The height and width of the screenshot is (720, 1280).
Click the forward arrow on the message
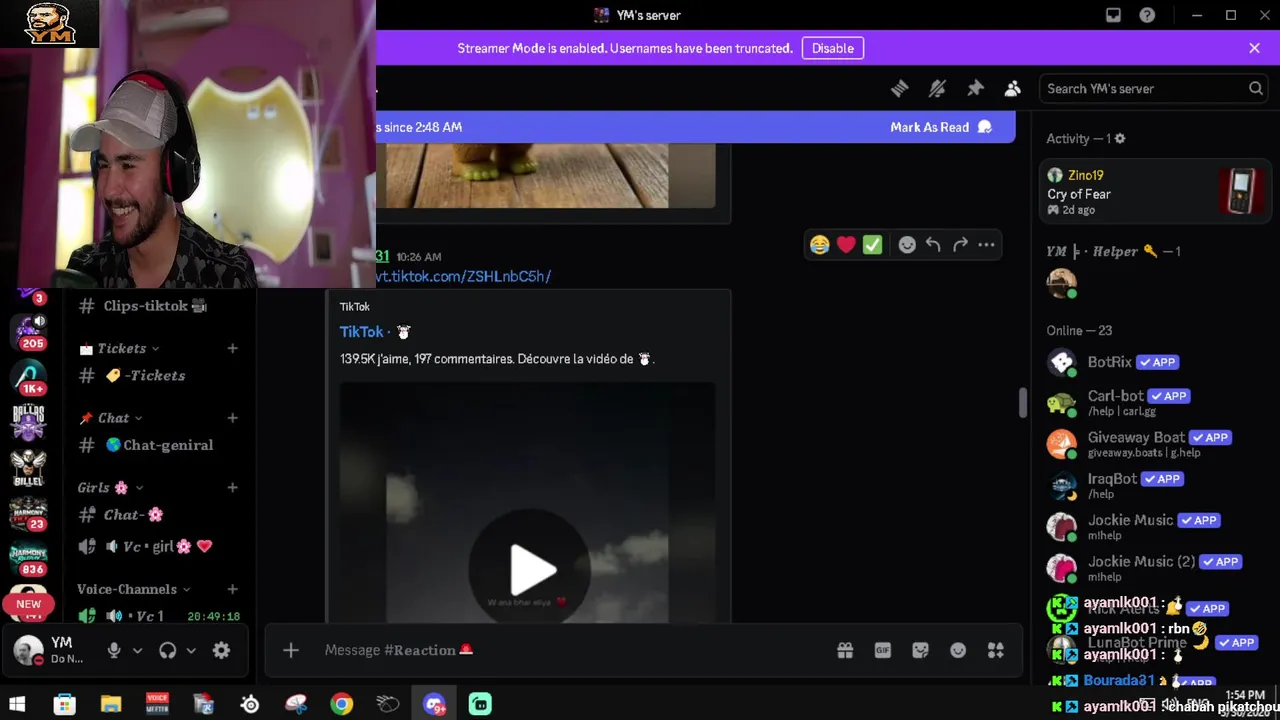pos(960,245)
